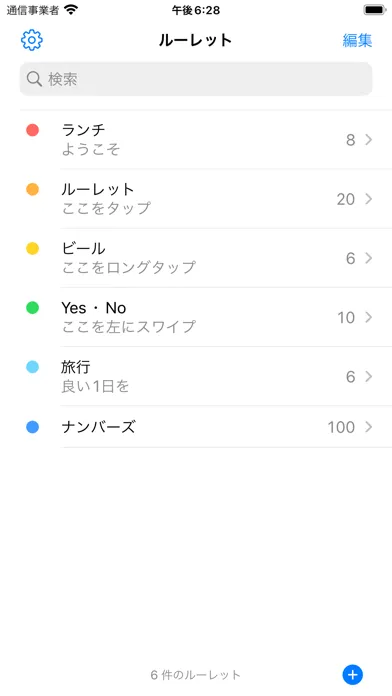This screenshot has width=392, height=696.
Task: Tap the battery indicator icon
Action: 375,9
